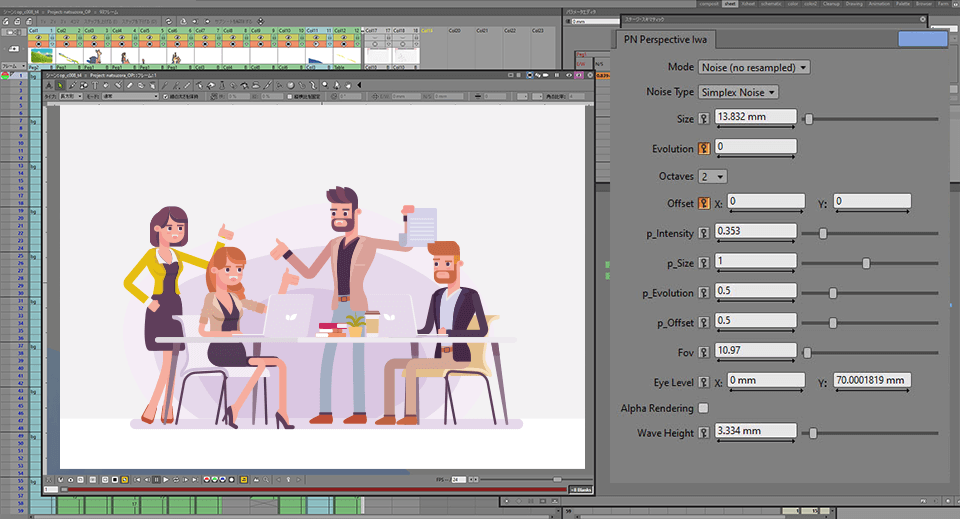Screen dimensions: 960x519
Task: Click the Play button in viewer playback bar
Action: click(x=165, y=480)
